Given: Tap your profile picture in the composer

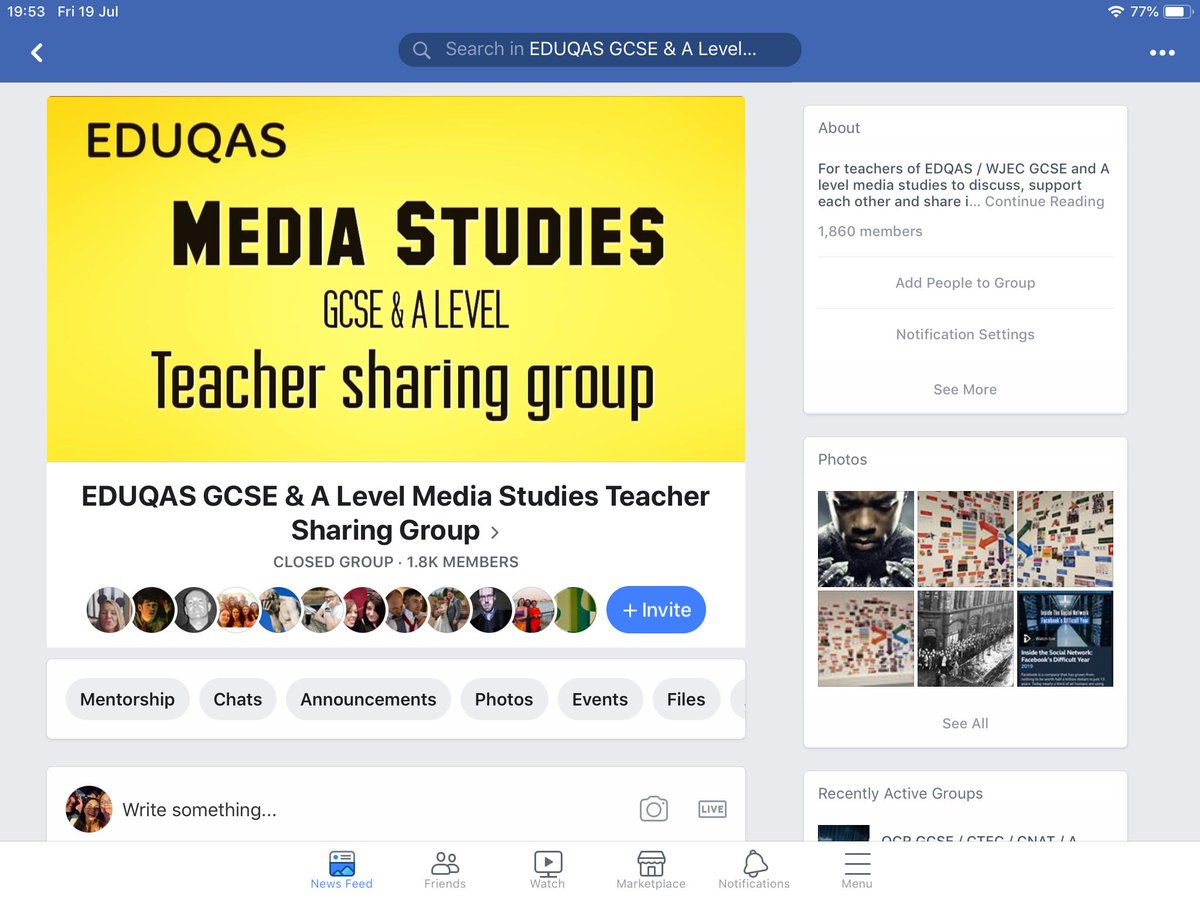Looking at the screenshot, I should tap(89, 809).
